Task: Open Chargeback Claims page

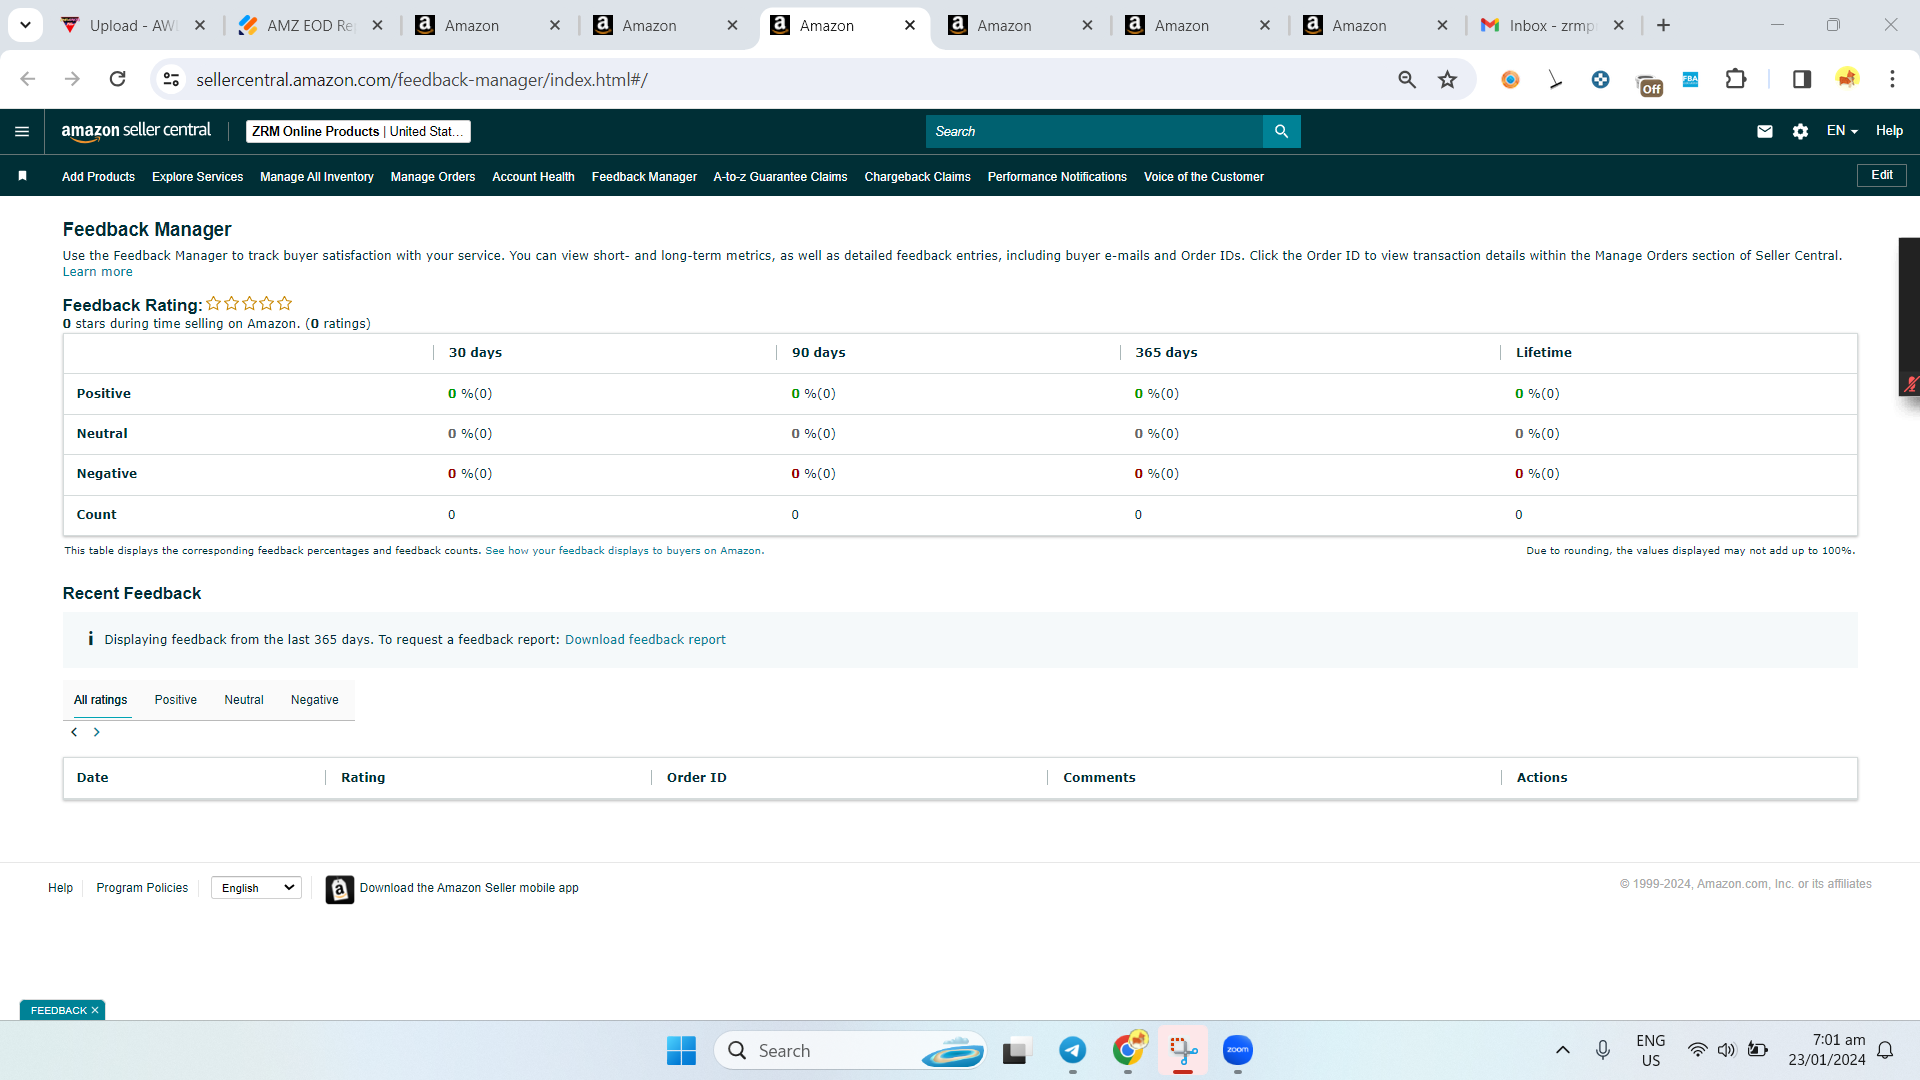Action: click(917, 177)
